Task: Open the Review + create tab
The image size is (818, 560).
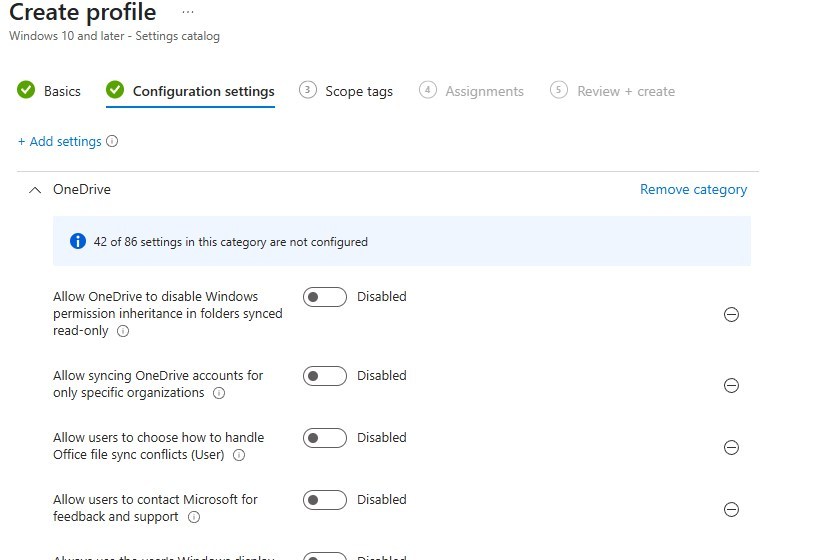Action: tap(626, 91)
